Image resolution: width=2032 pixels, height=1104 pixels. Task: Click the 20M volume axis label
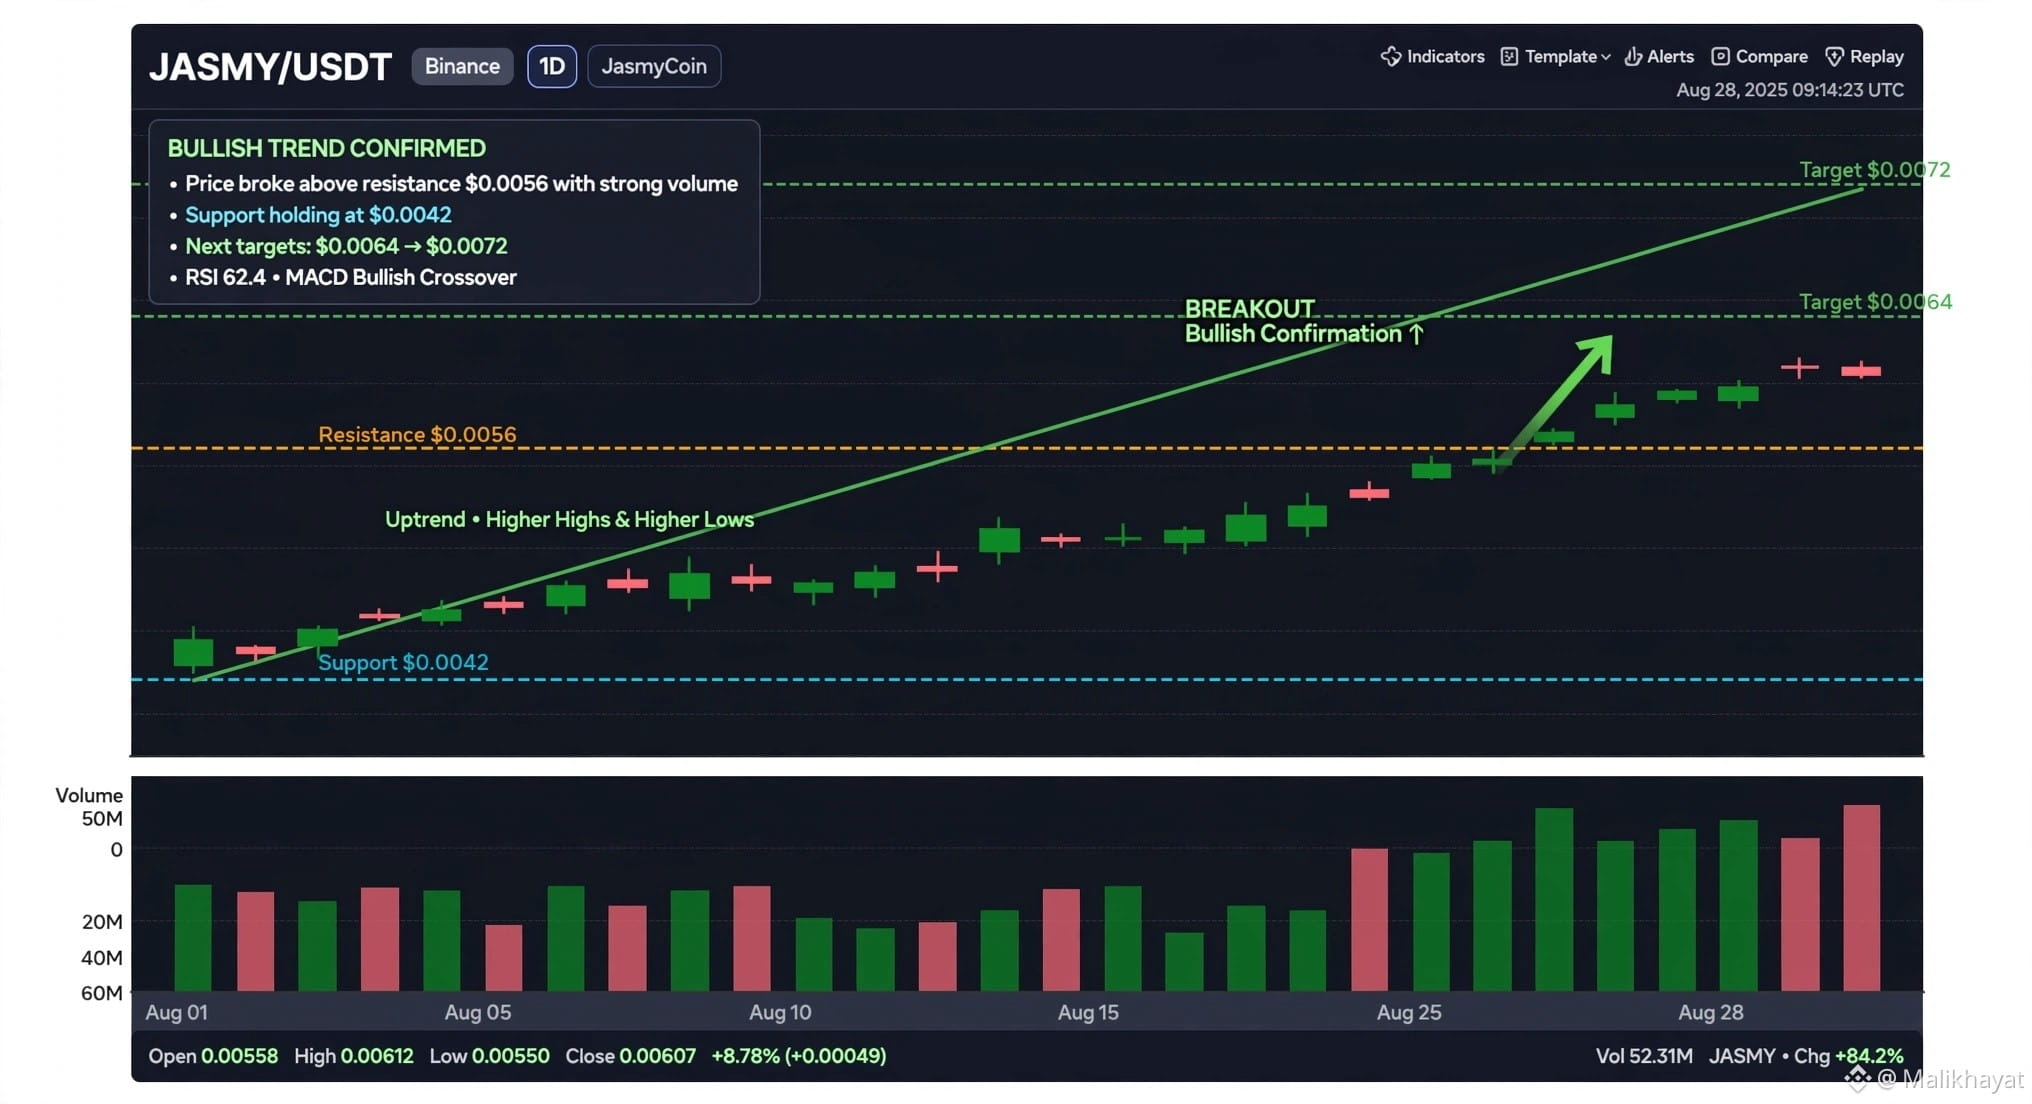(x=102, y=922)
